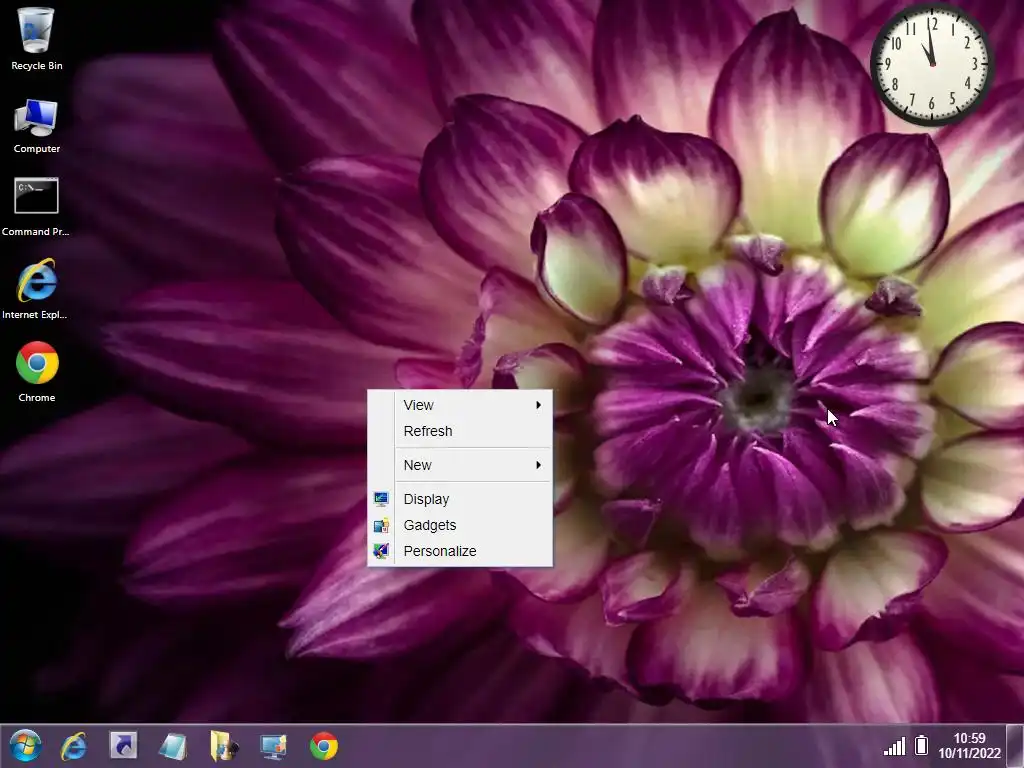The width and height of the screenshot is (1024, 768).
Task: Click the Show desktop button on taskbar edge
Action: pos(1015,746)
